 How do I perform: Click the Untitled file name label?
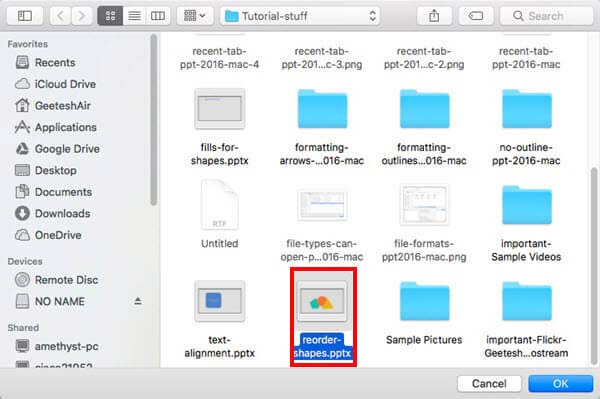point(220,243)
